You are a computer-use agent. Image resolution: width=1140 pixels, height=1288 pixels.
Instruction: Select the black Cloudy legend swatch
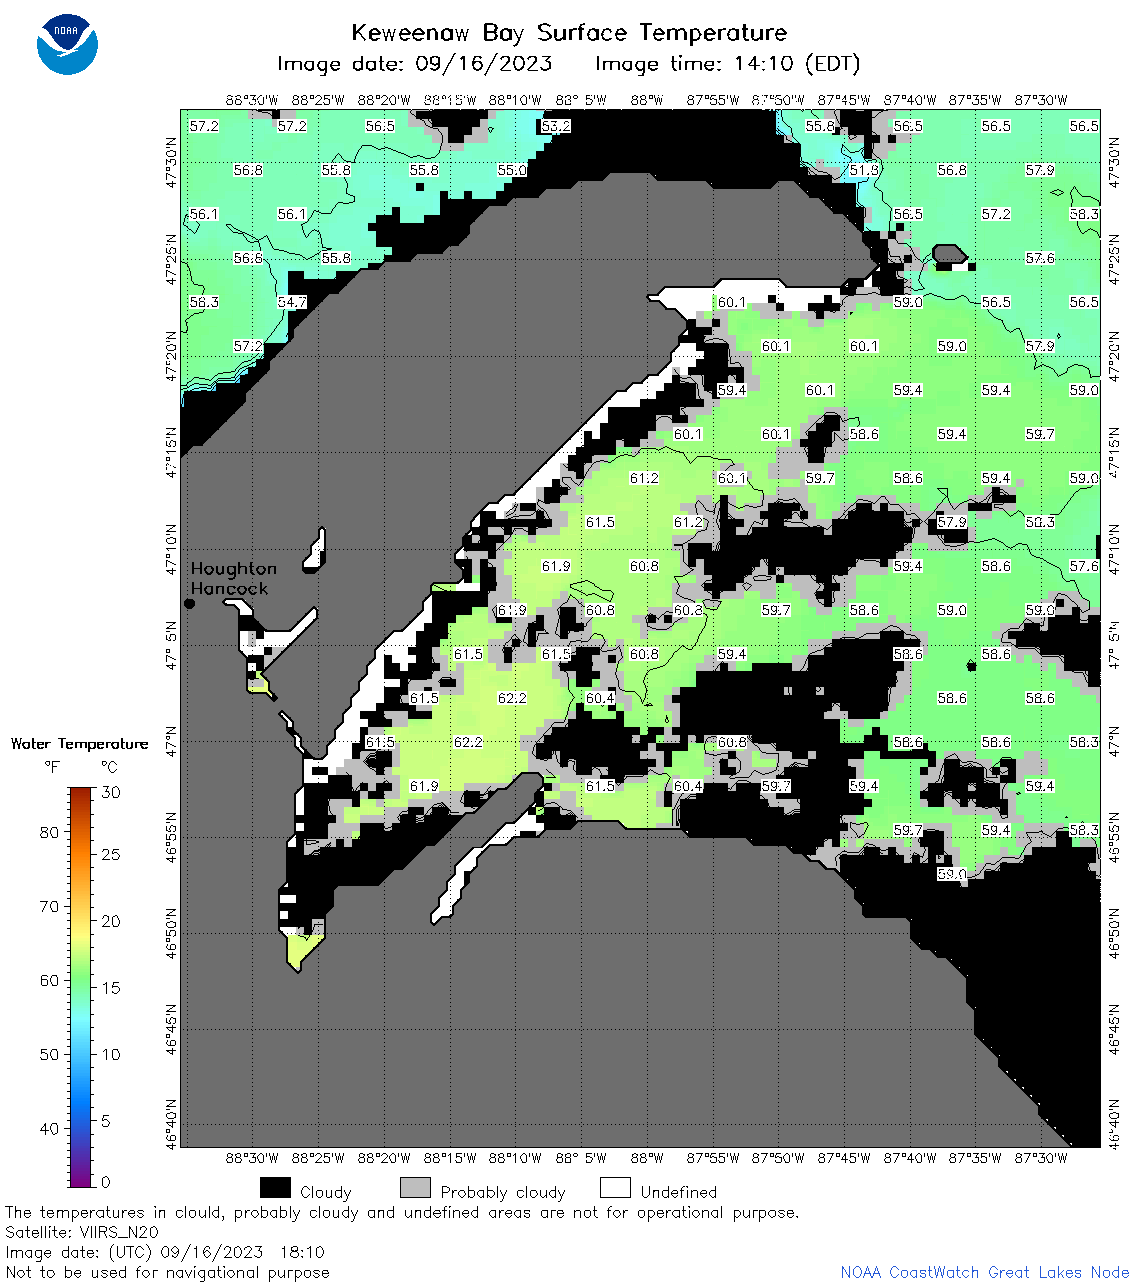coord(275,1187)
